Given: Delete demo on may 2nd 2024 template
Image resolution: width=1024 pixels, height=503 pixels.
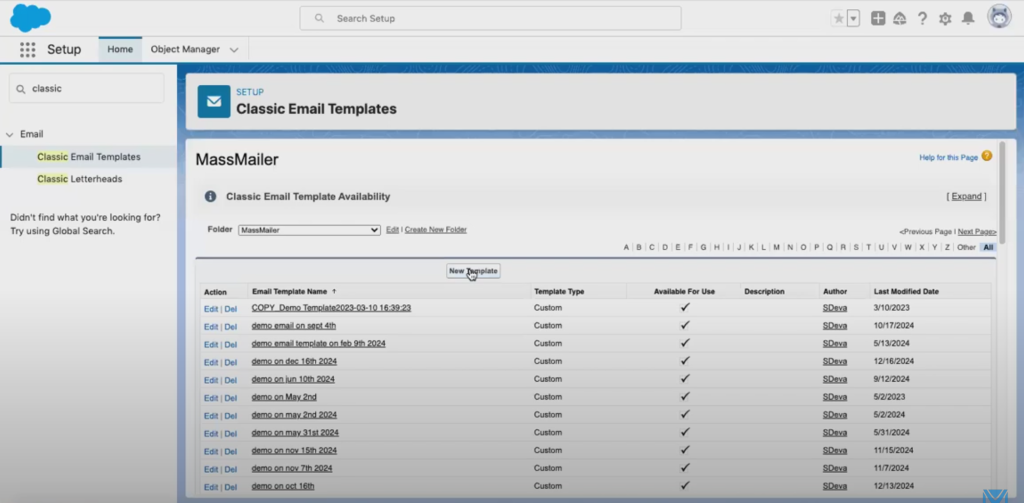Looking at the screenshot, I should [231, 415].
